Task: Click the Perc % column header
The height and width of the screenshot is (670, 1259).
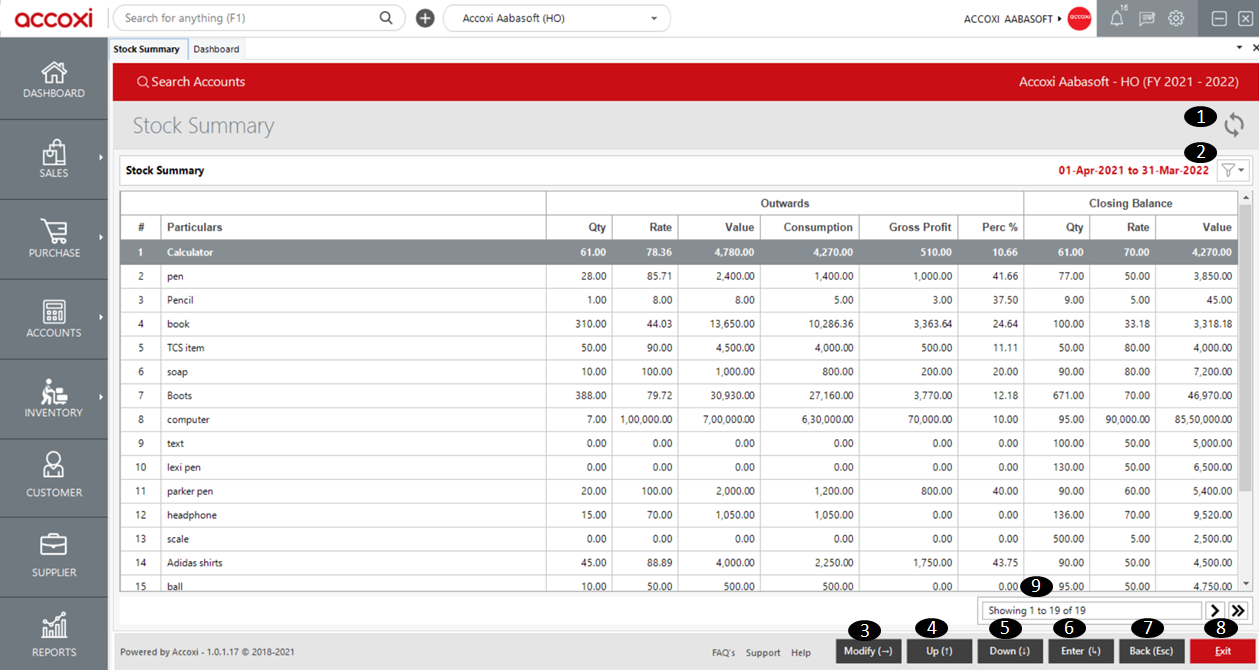Action: (990, 228)
